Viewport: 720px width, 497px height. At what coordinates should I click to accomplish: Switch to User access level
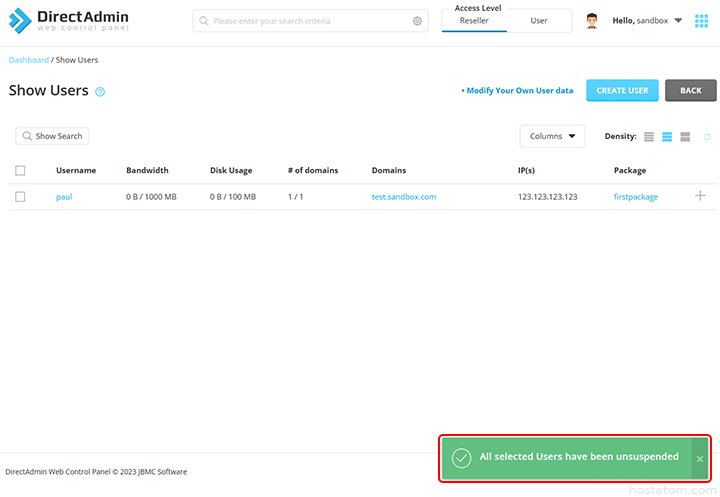click(x=539, y=21)
